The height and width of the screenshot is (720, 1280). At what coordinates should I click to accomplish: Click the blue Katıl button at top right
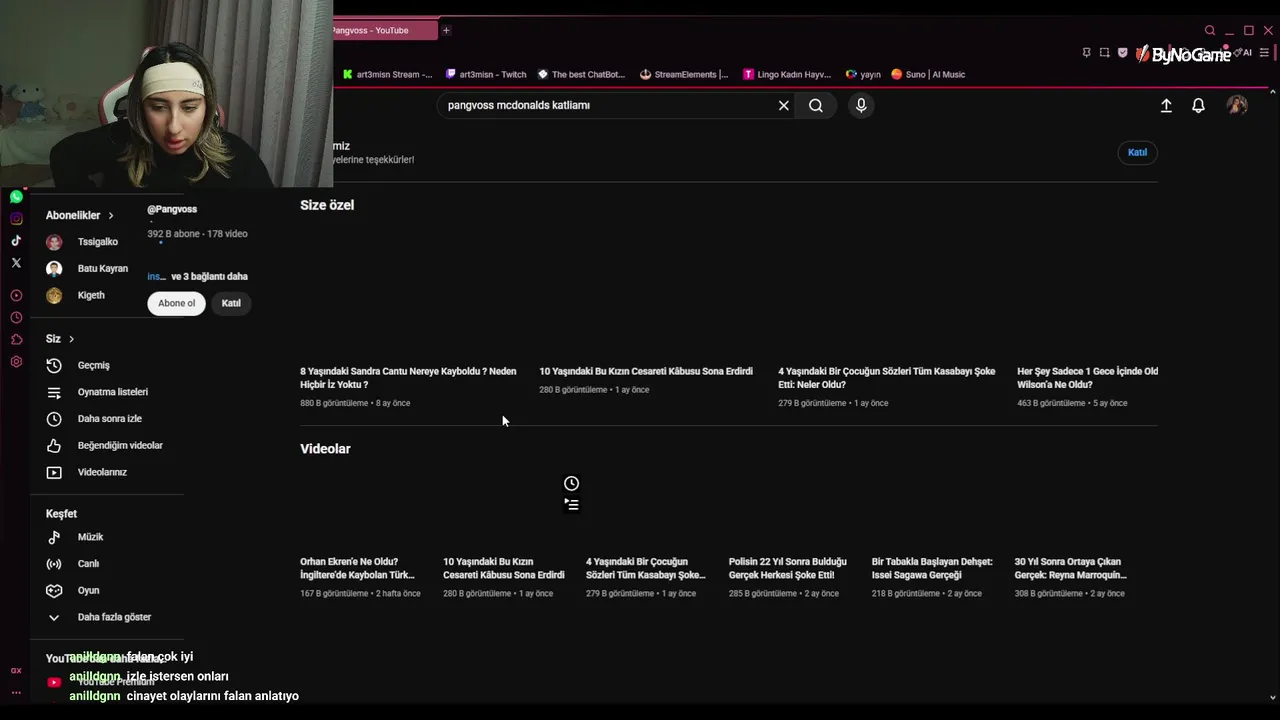1137,152
